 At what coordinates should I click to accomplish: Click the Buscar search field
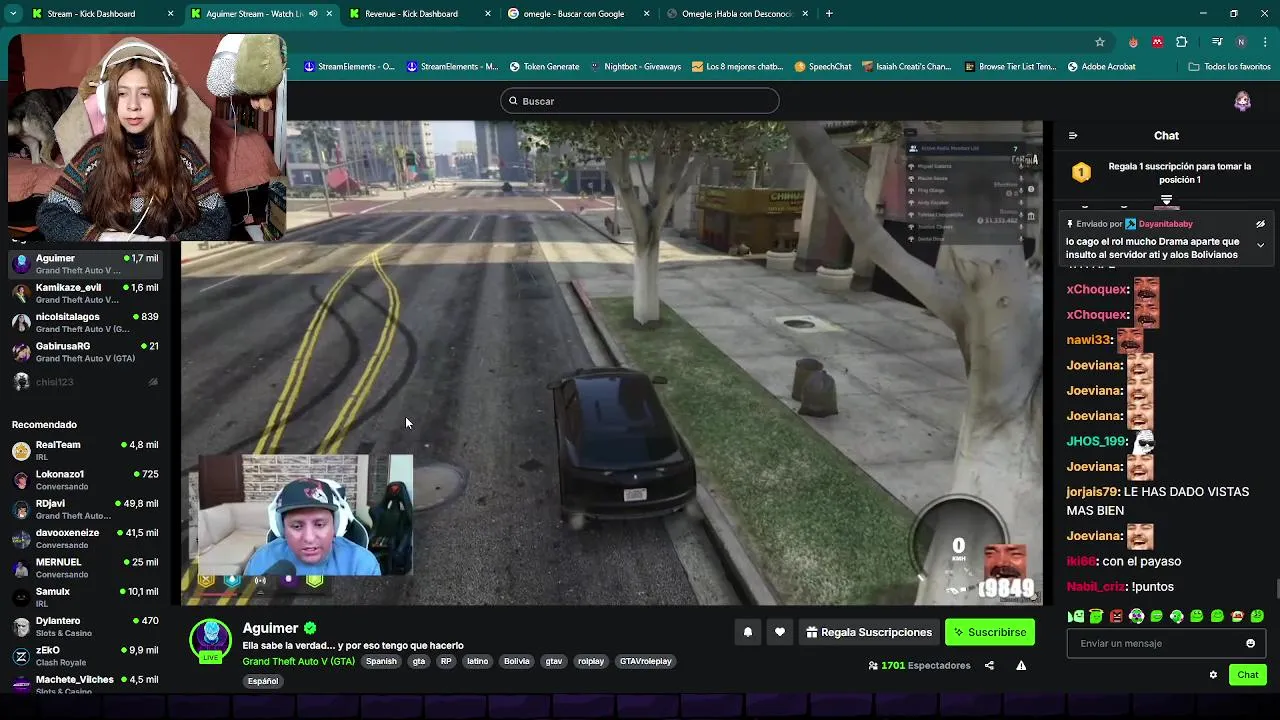tap(640, 101)
